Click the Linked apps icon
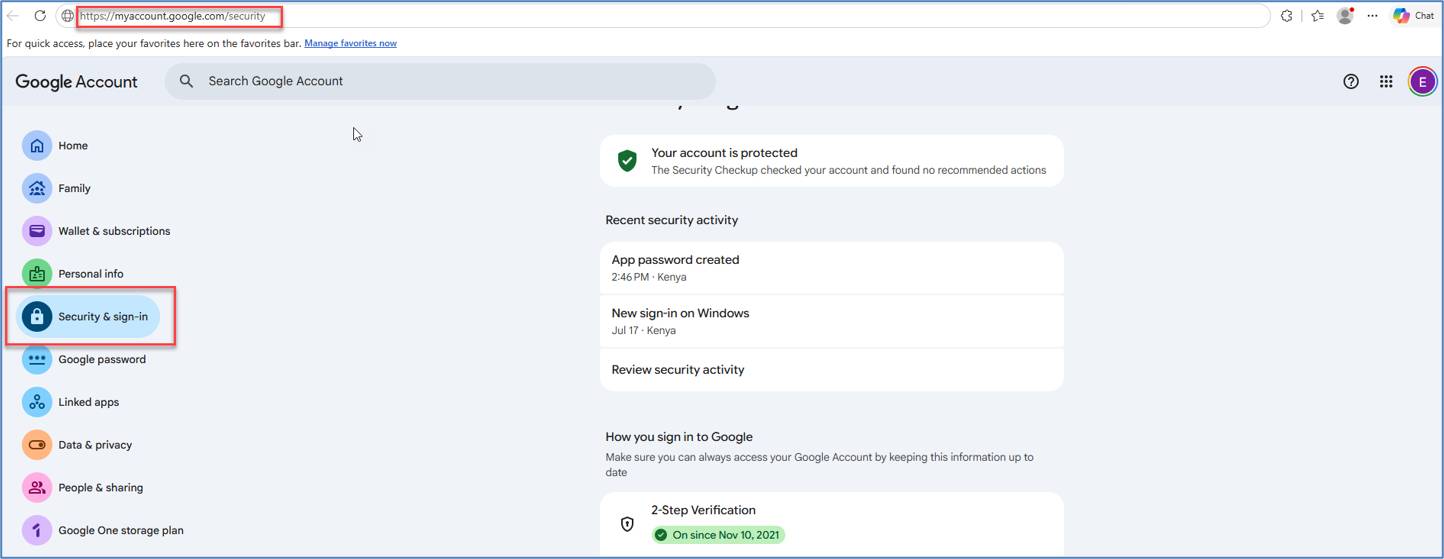Viewport: 1444px width, 559px height. click(x=37, y=402)
